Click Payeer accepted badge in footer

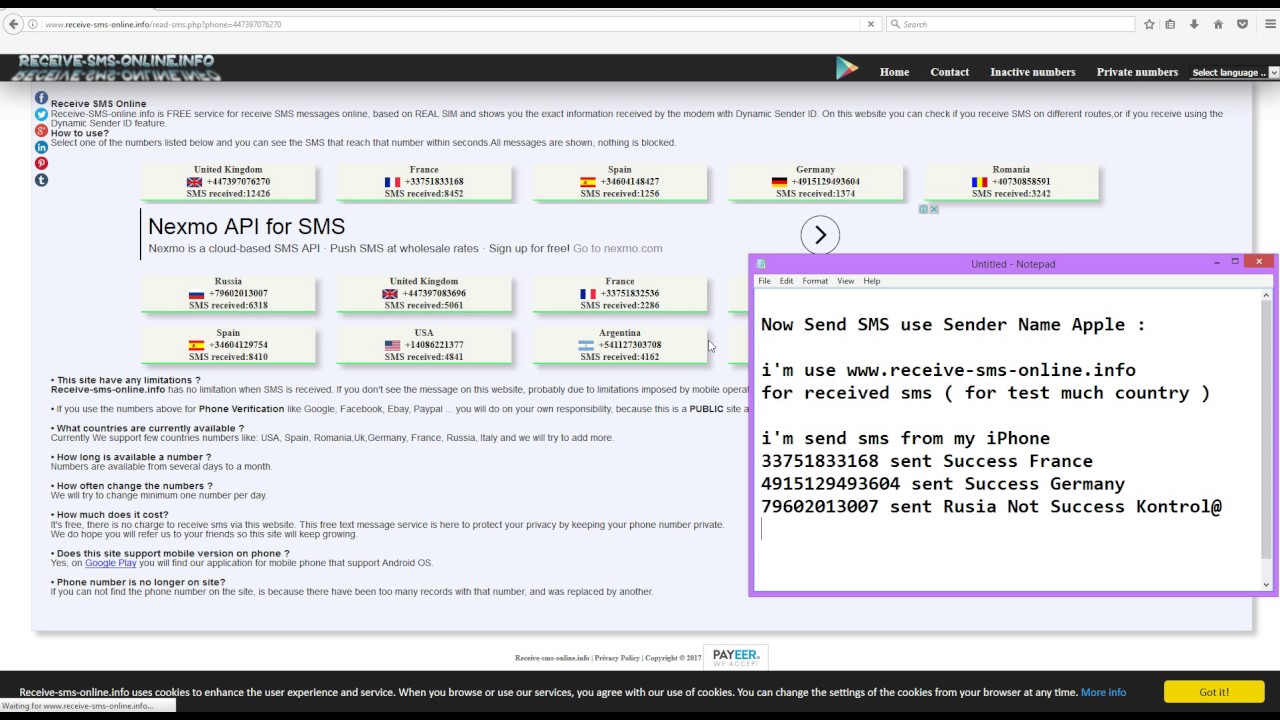click(x=736, y=657)
